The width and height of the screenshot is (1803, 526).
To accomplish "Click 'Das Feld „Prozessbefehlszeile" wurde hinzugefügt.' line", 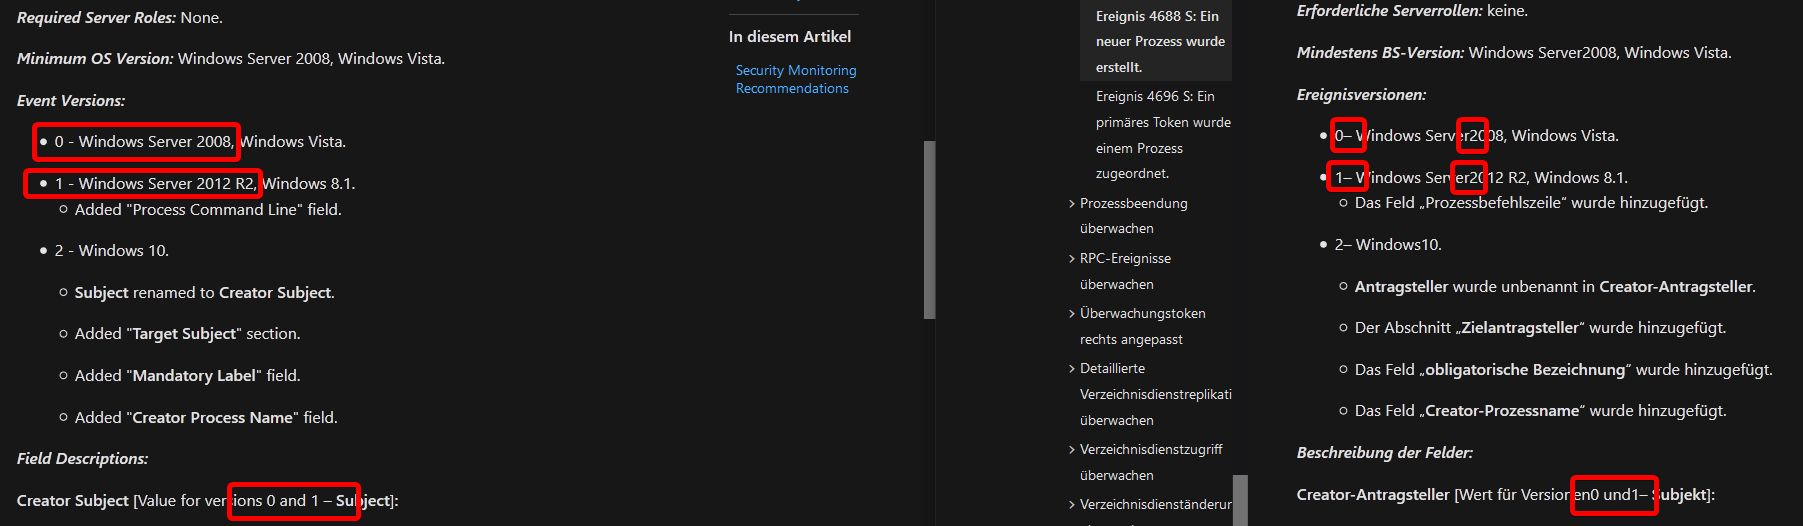I will click(1532, 203).
